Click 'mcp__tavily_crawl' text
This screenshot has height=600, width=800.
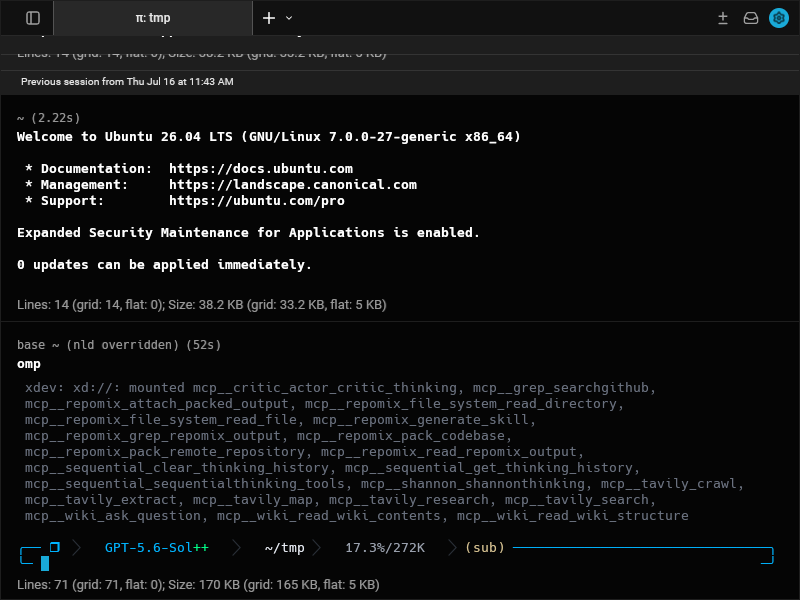coord(668,484)
